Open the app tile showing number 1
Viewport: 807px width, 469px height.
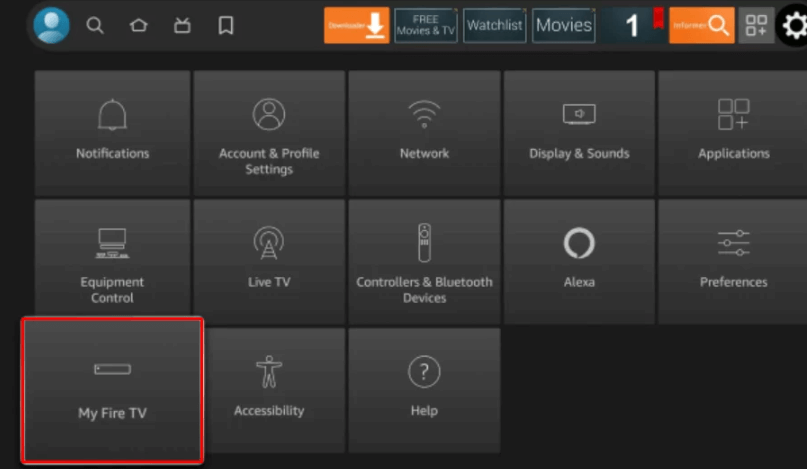[x=633, y=25]
